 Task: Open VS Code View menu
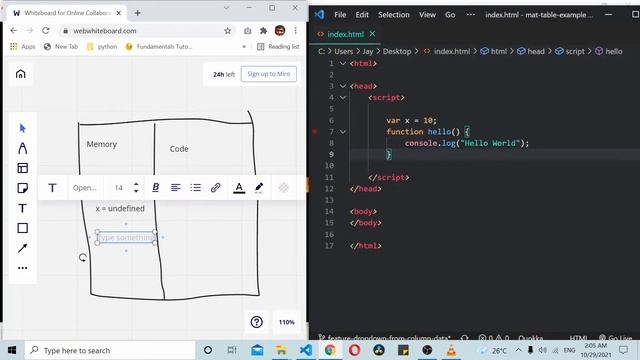click(x=427, y=15)
